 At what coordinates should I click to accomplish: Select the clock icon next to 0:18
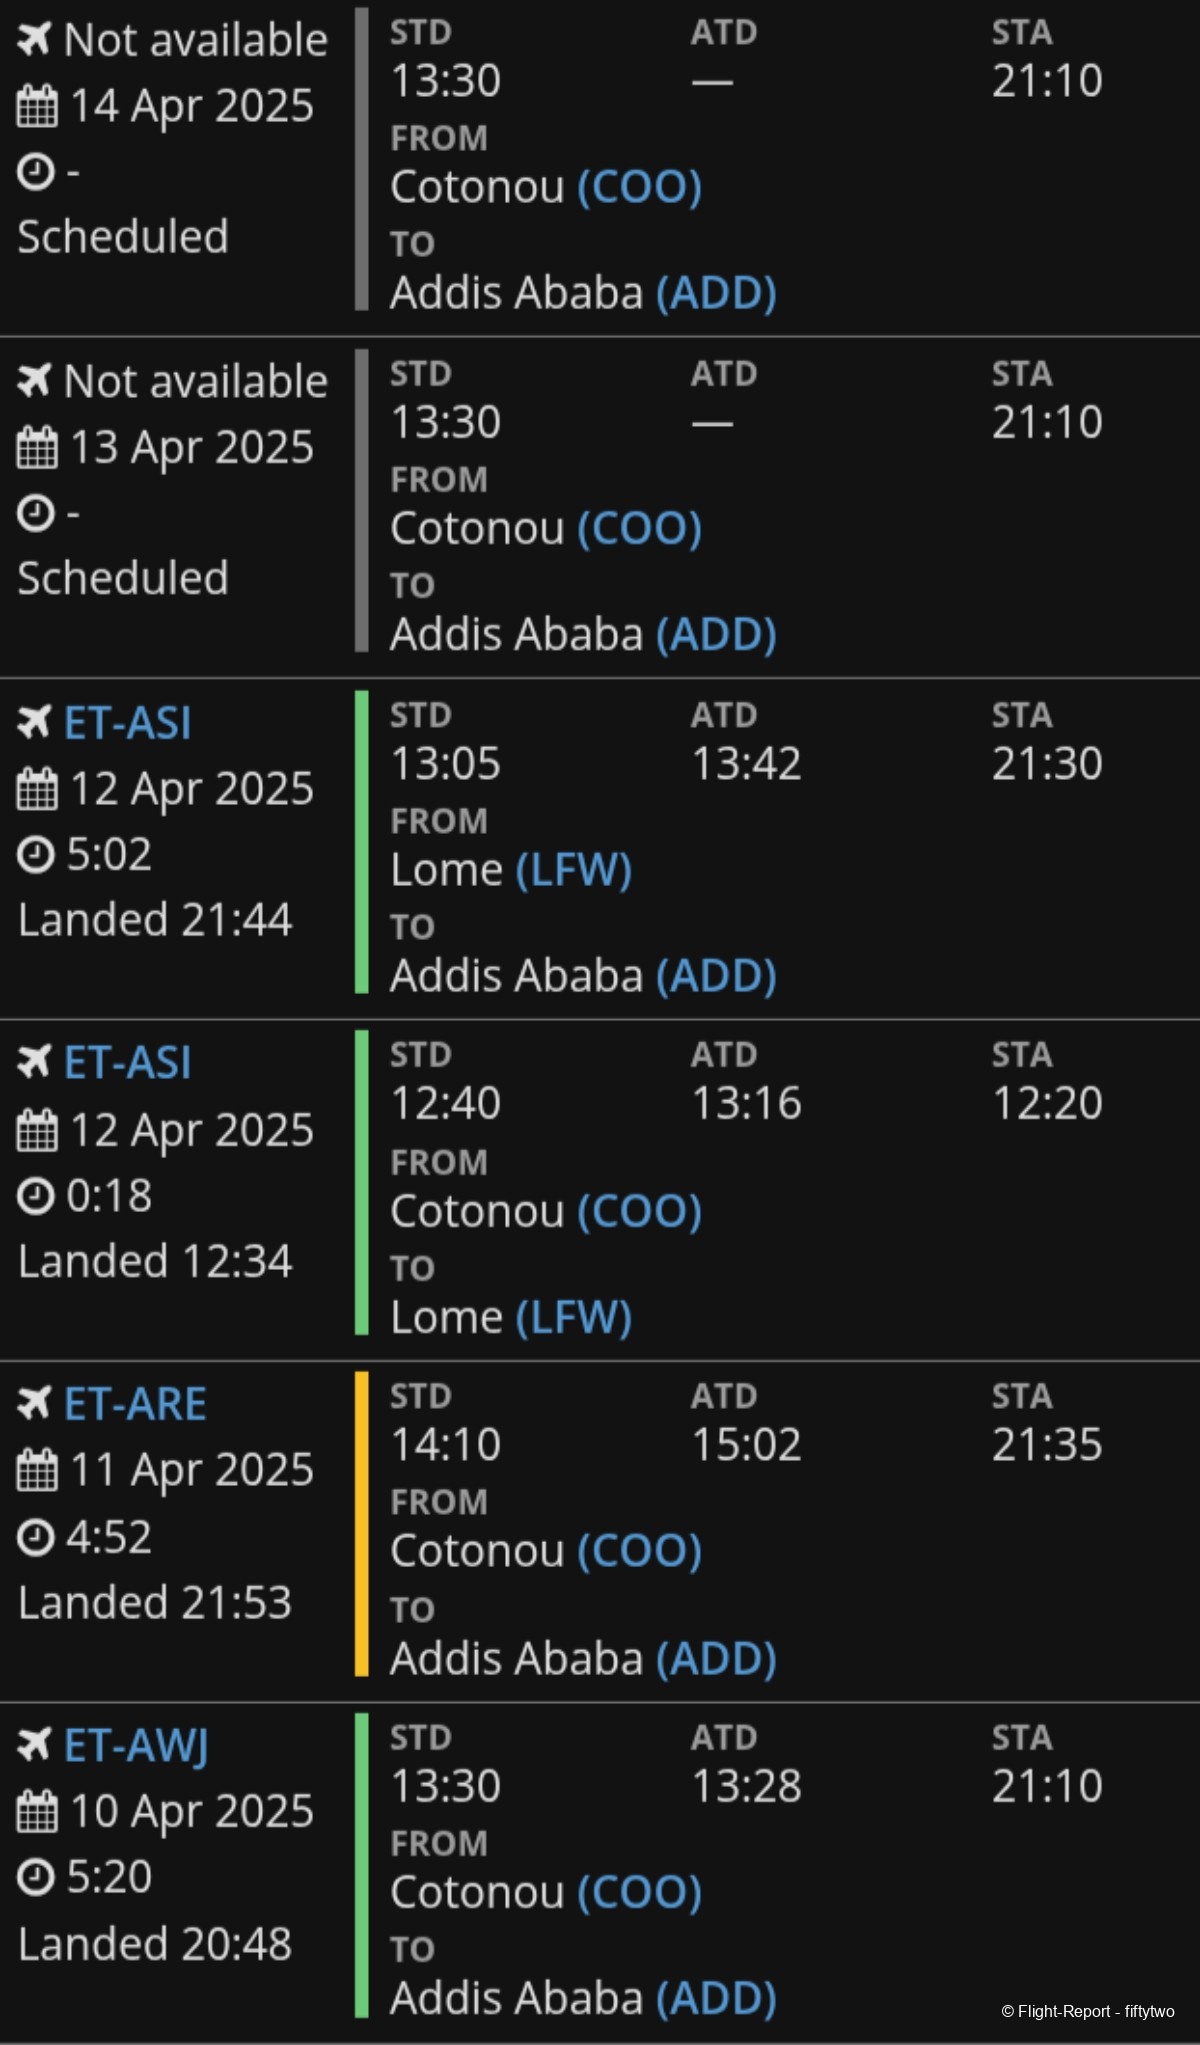[36, 1196]
